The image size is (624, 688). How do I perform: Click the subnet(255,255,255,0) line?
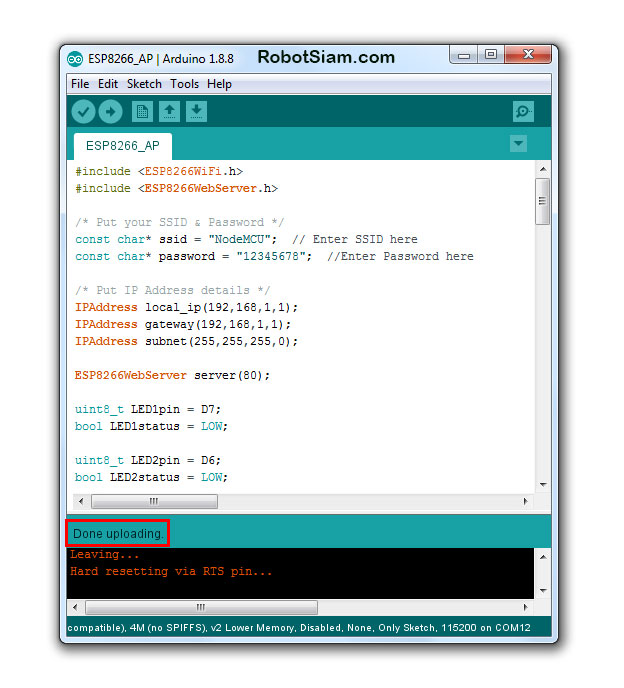point(186,341)
